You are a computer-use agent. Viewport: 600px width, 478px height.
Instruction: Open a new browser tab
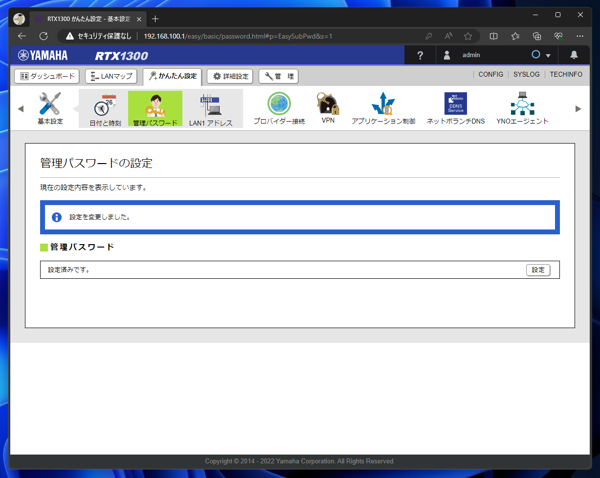[x=155, y=19]
